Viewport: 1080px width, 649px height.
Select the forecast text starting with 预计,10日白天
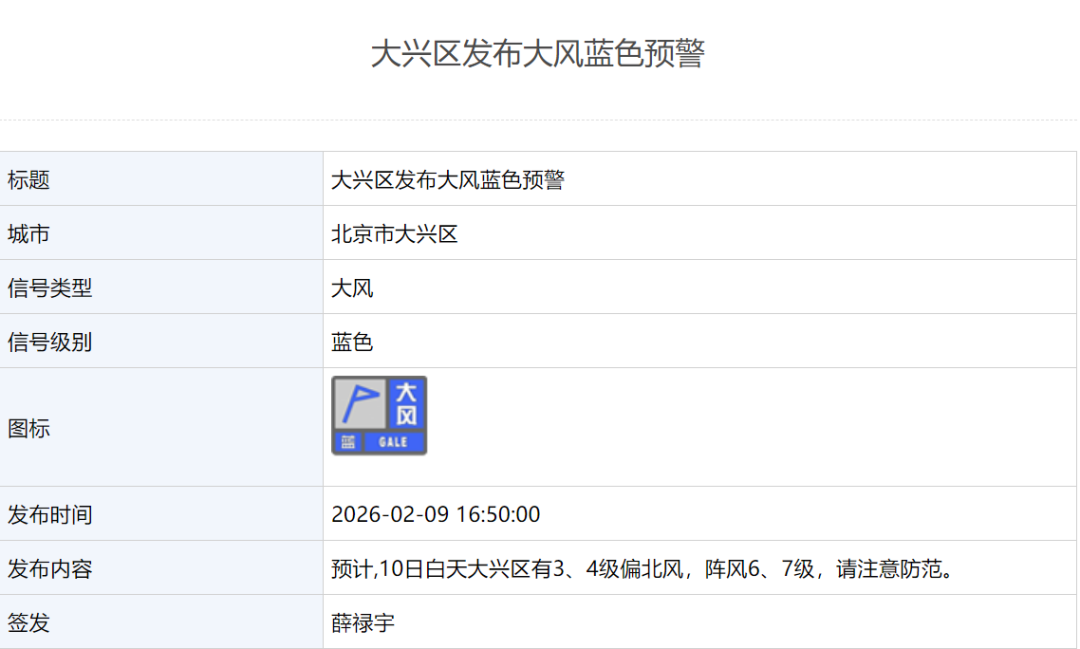(x=641, y=569)
